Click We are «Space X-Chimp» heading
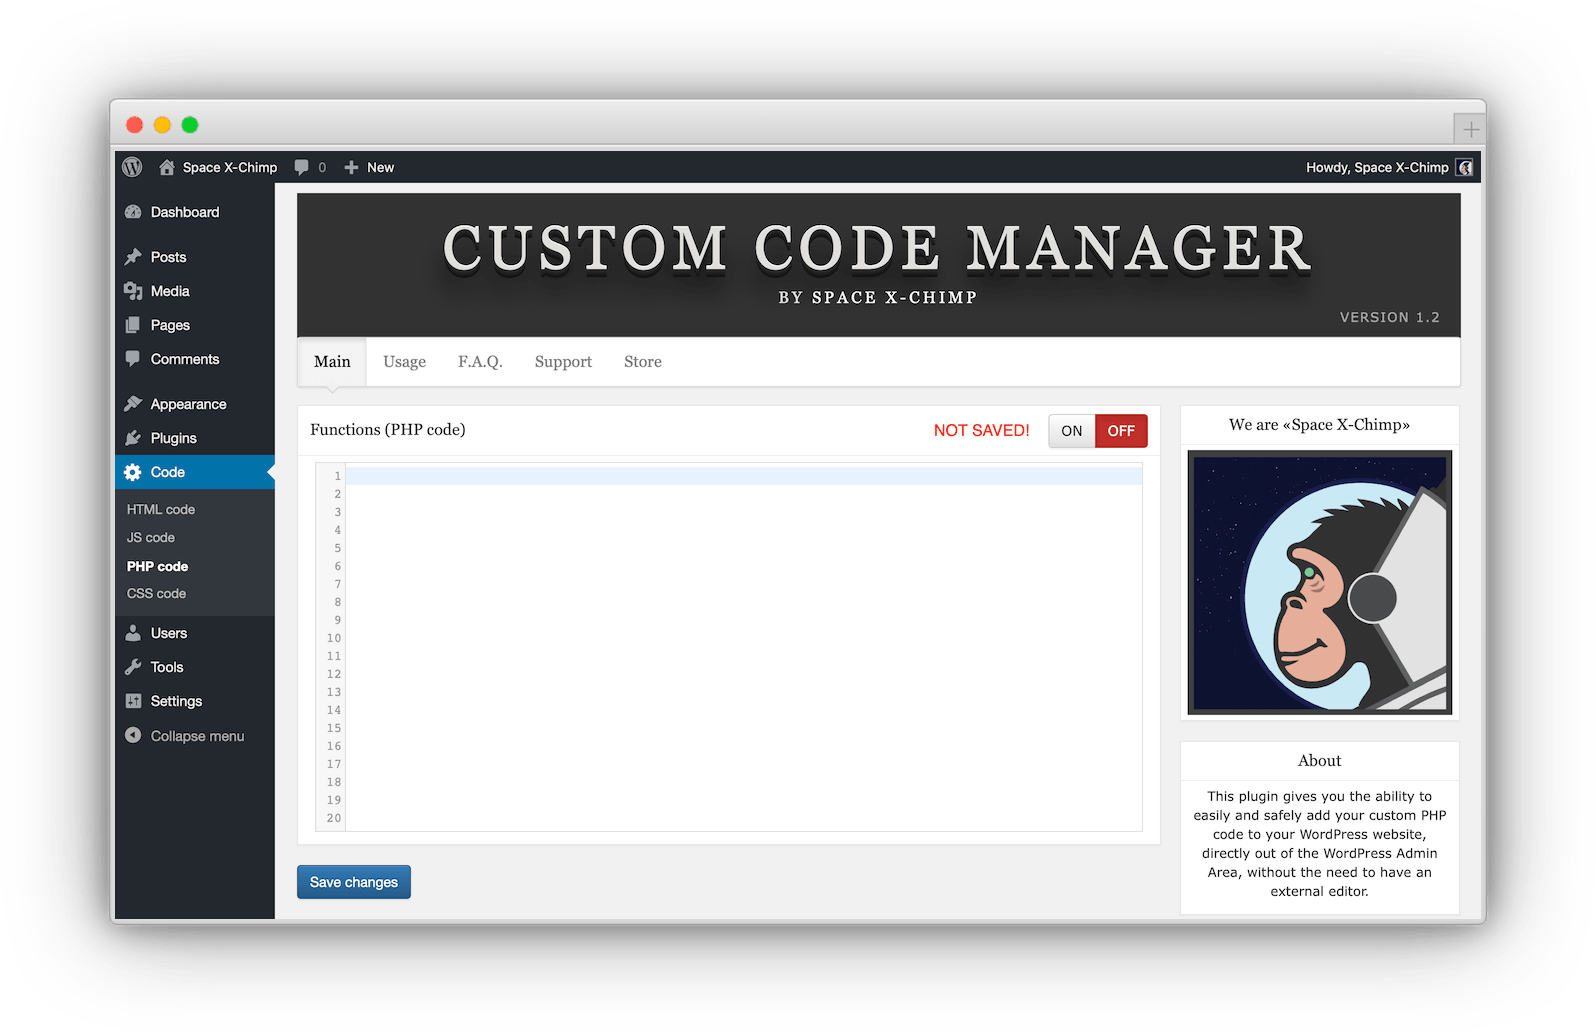Viewport: 1596px width, 1035px height. pyautogui.click(x=1319, y=425)
